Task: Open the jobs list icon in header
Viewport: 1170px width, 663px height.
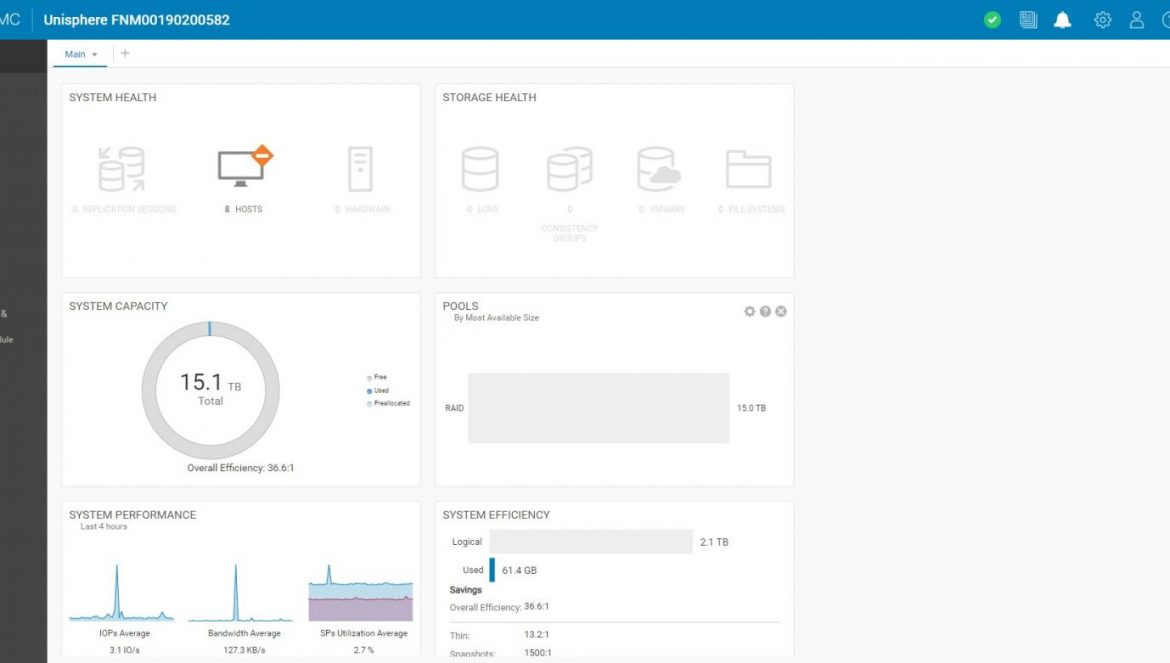Action: click(x=1028, y=20)
